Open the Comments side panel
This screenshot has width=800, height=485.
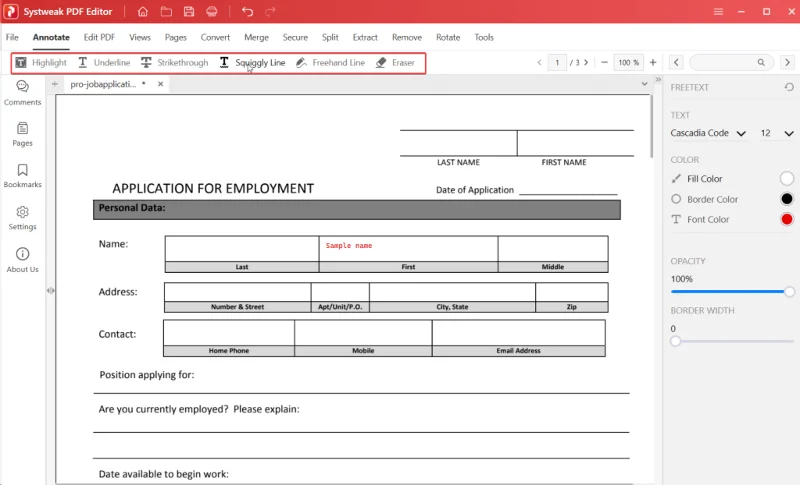[x=22, y=93]
